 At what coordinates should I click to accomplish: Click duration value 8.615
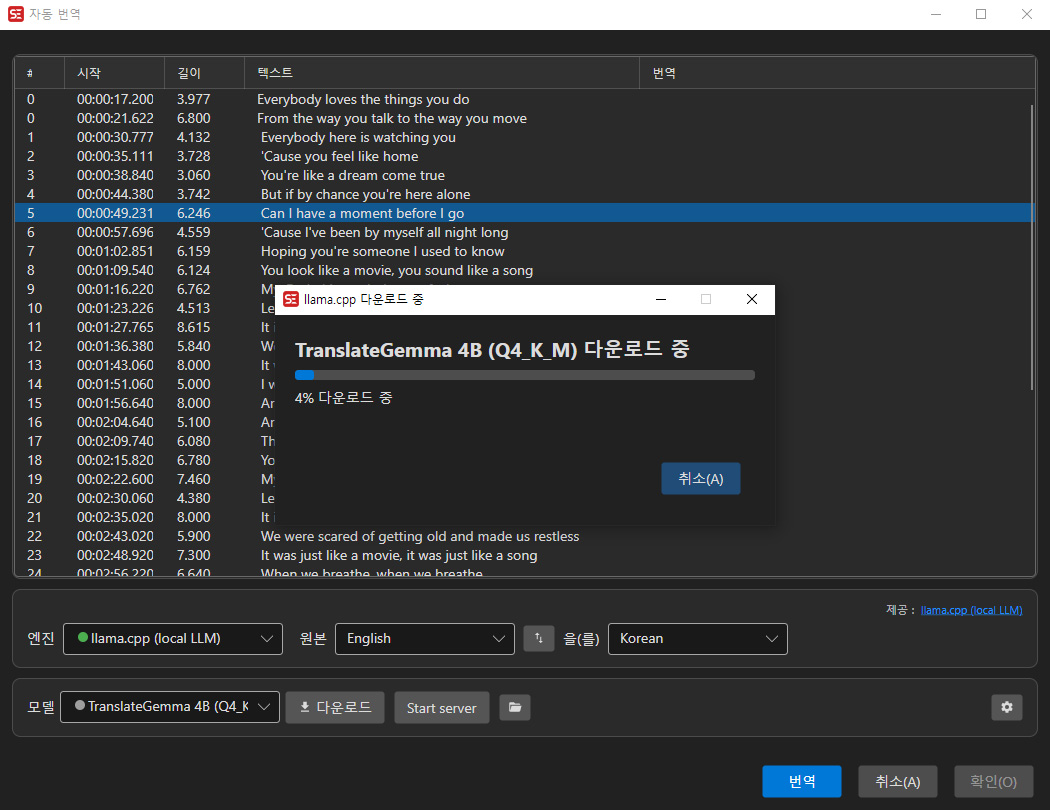[194, 327]
